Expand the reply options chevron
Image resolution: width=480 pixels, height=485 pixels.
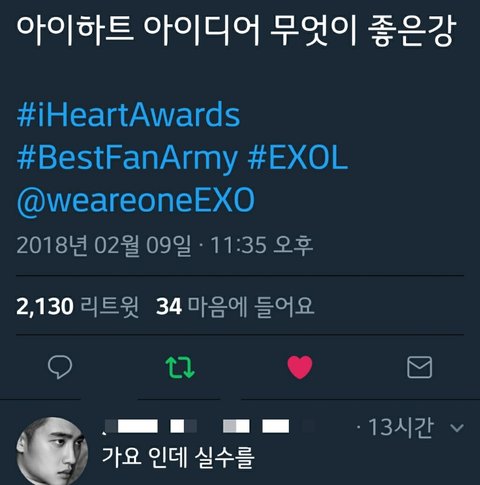[x=457, y=428]
